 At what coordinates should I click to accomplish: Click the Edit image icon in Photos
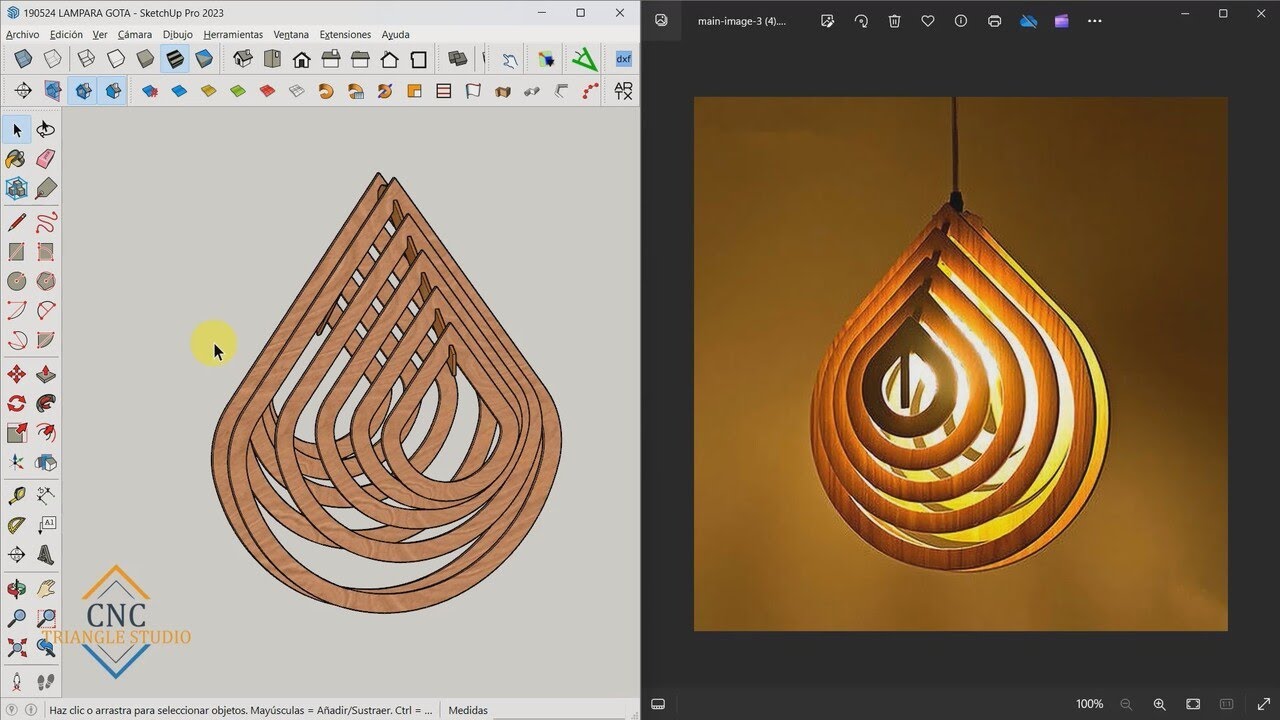click(827, 21)
